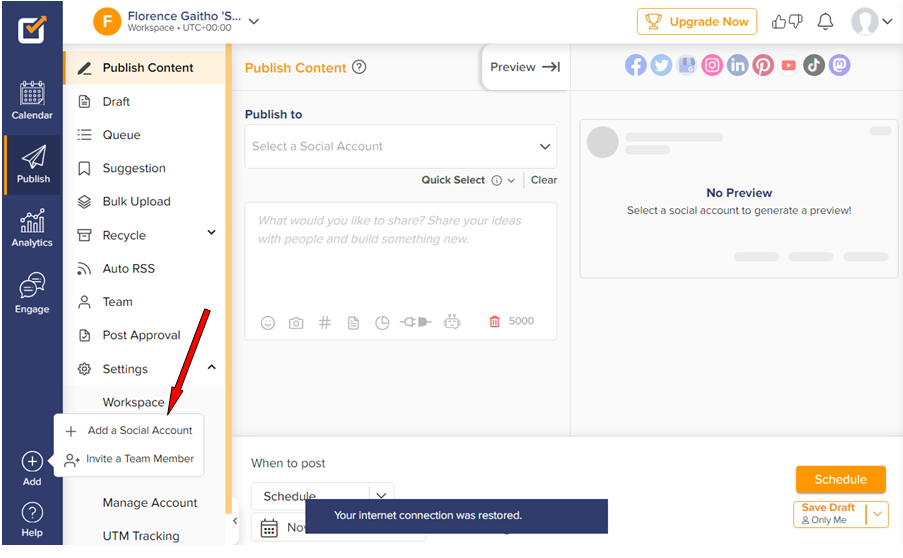This screenshot has width=903, height=558.
Task: Open the Engage section in the sidebar
Action: click(32, 293)
